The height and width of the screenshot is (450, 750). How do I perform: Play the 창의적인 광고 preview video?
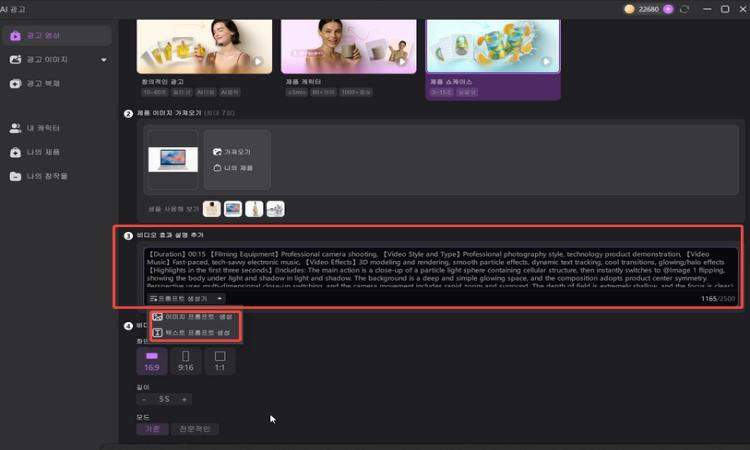click(258, 61)
